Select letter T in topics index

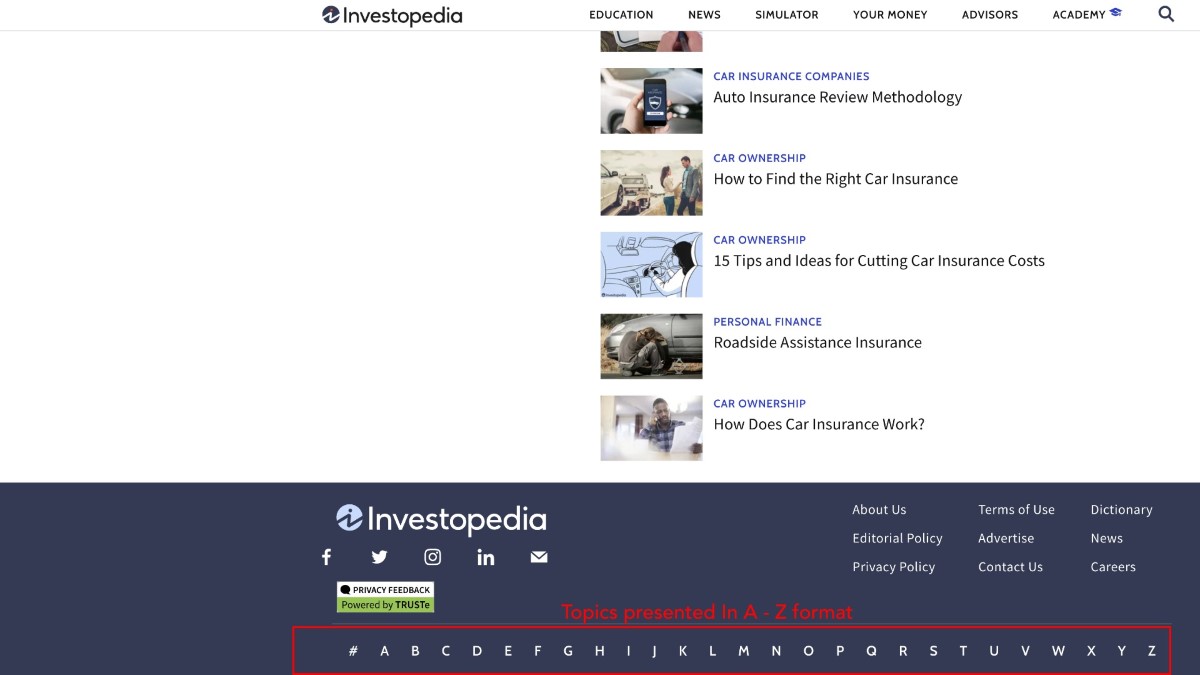coord(963,651)
